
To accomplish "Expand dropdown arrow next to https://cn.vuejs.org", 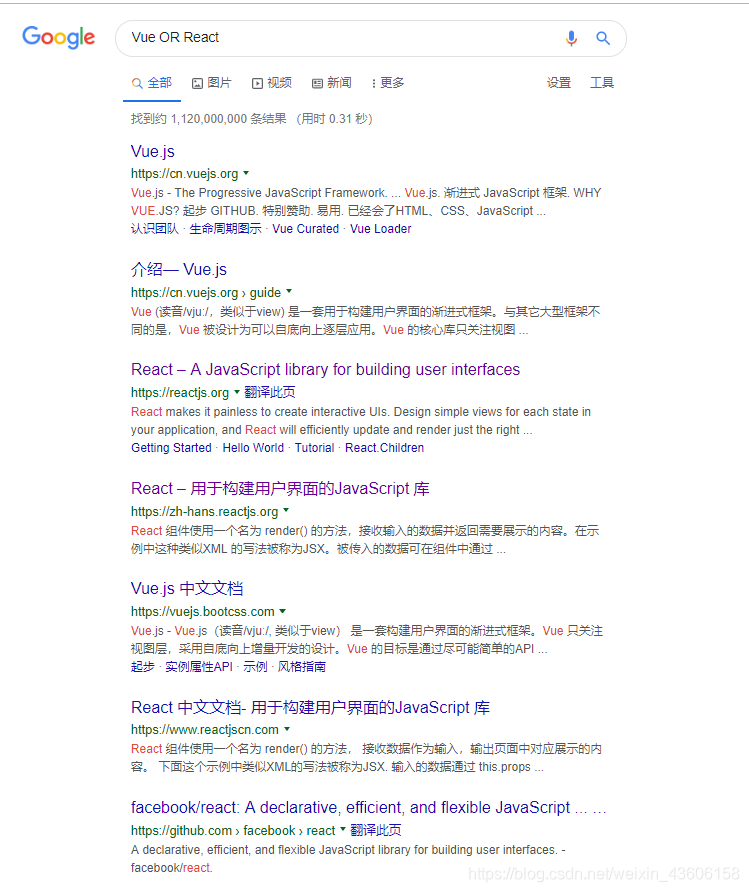I will click(x=246, y=173).
